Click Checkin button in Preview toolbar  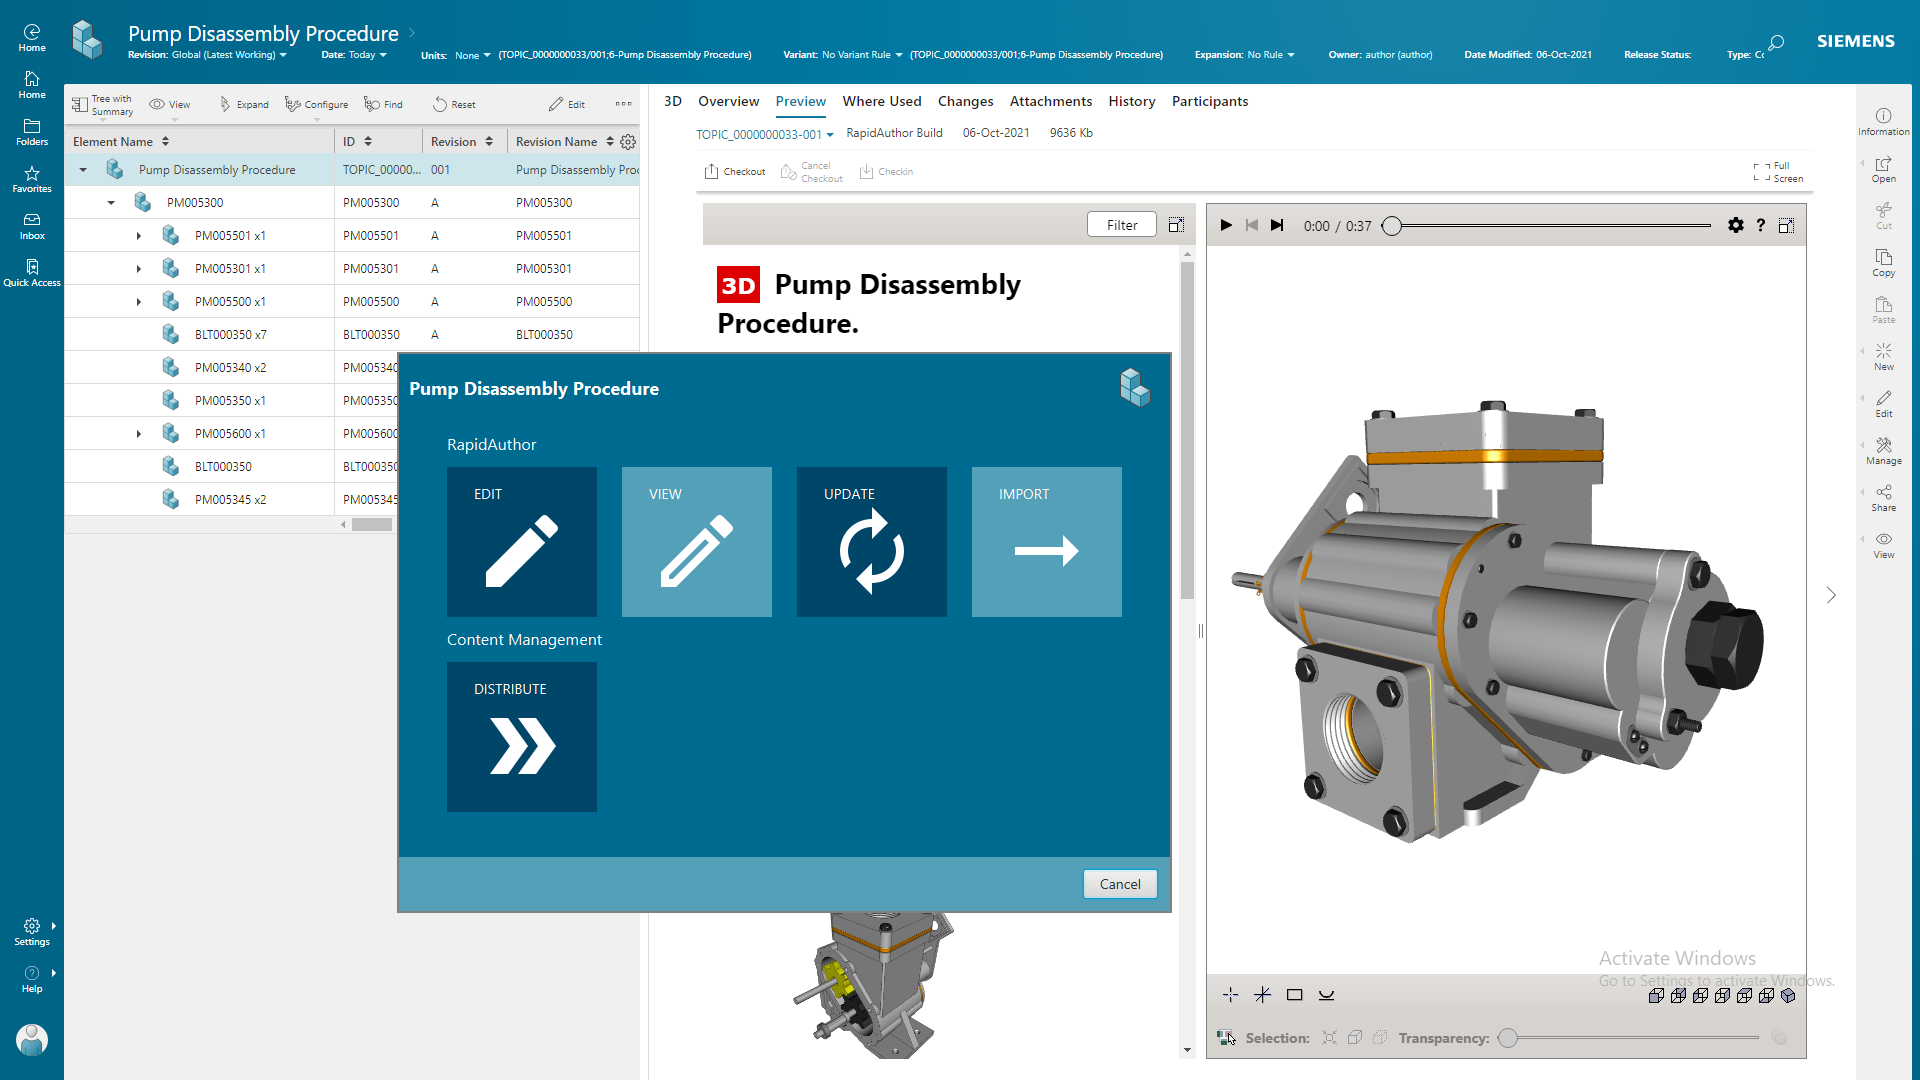[x=889, y=171]
